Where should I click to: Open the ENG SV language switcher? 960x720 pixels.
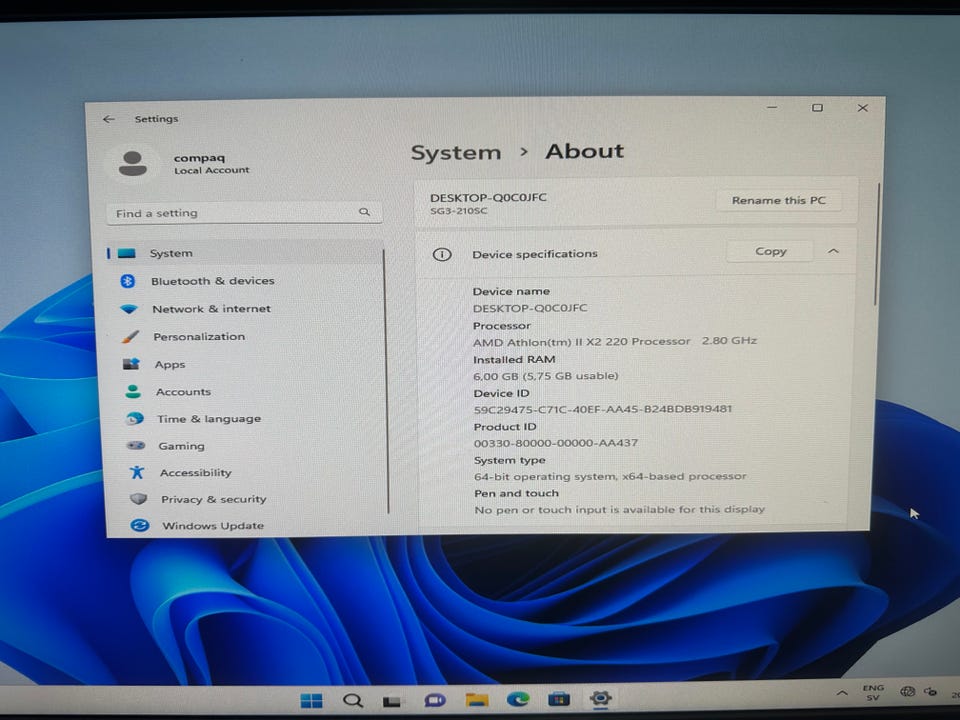tap(873, 692)
